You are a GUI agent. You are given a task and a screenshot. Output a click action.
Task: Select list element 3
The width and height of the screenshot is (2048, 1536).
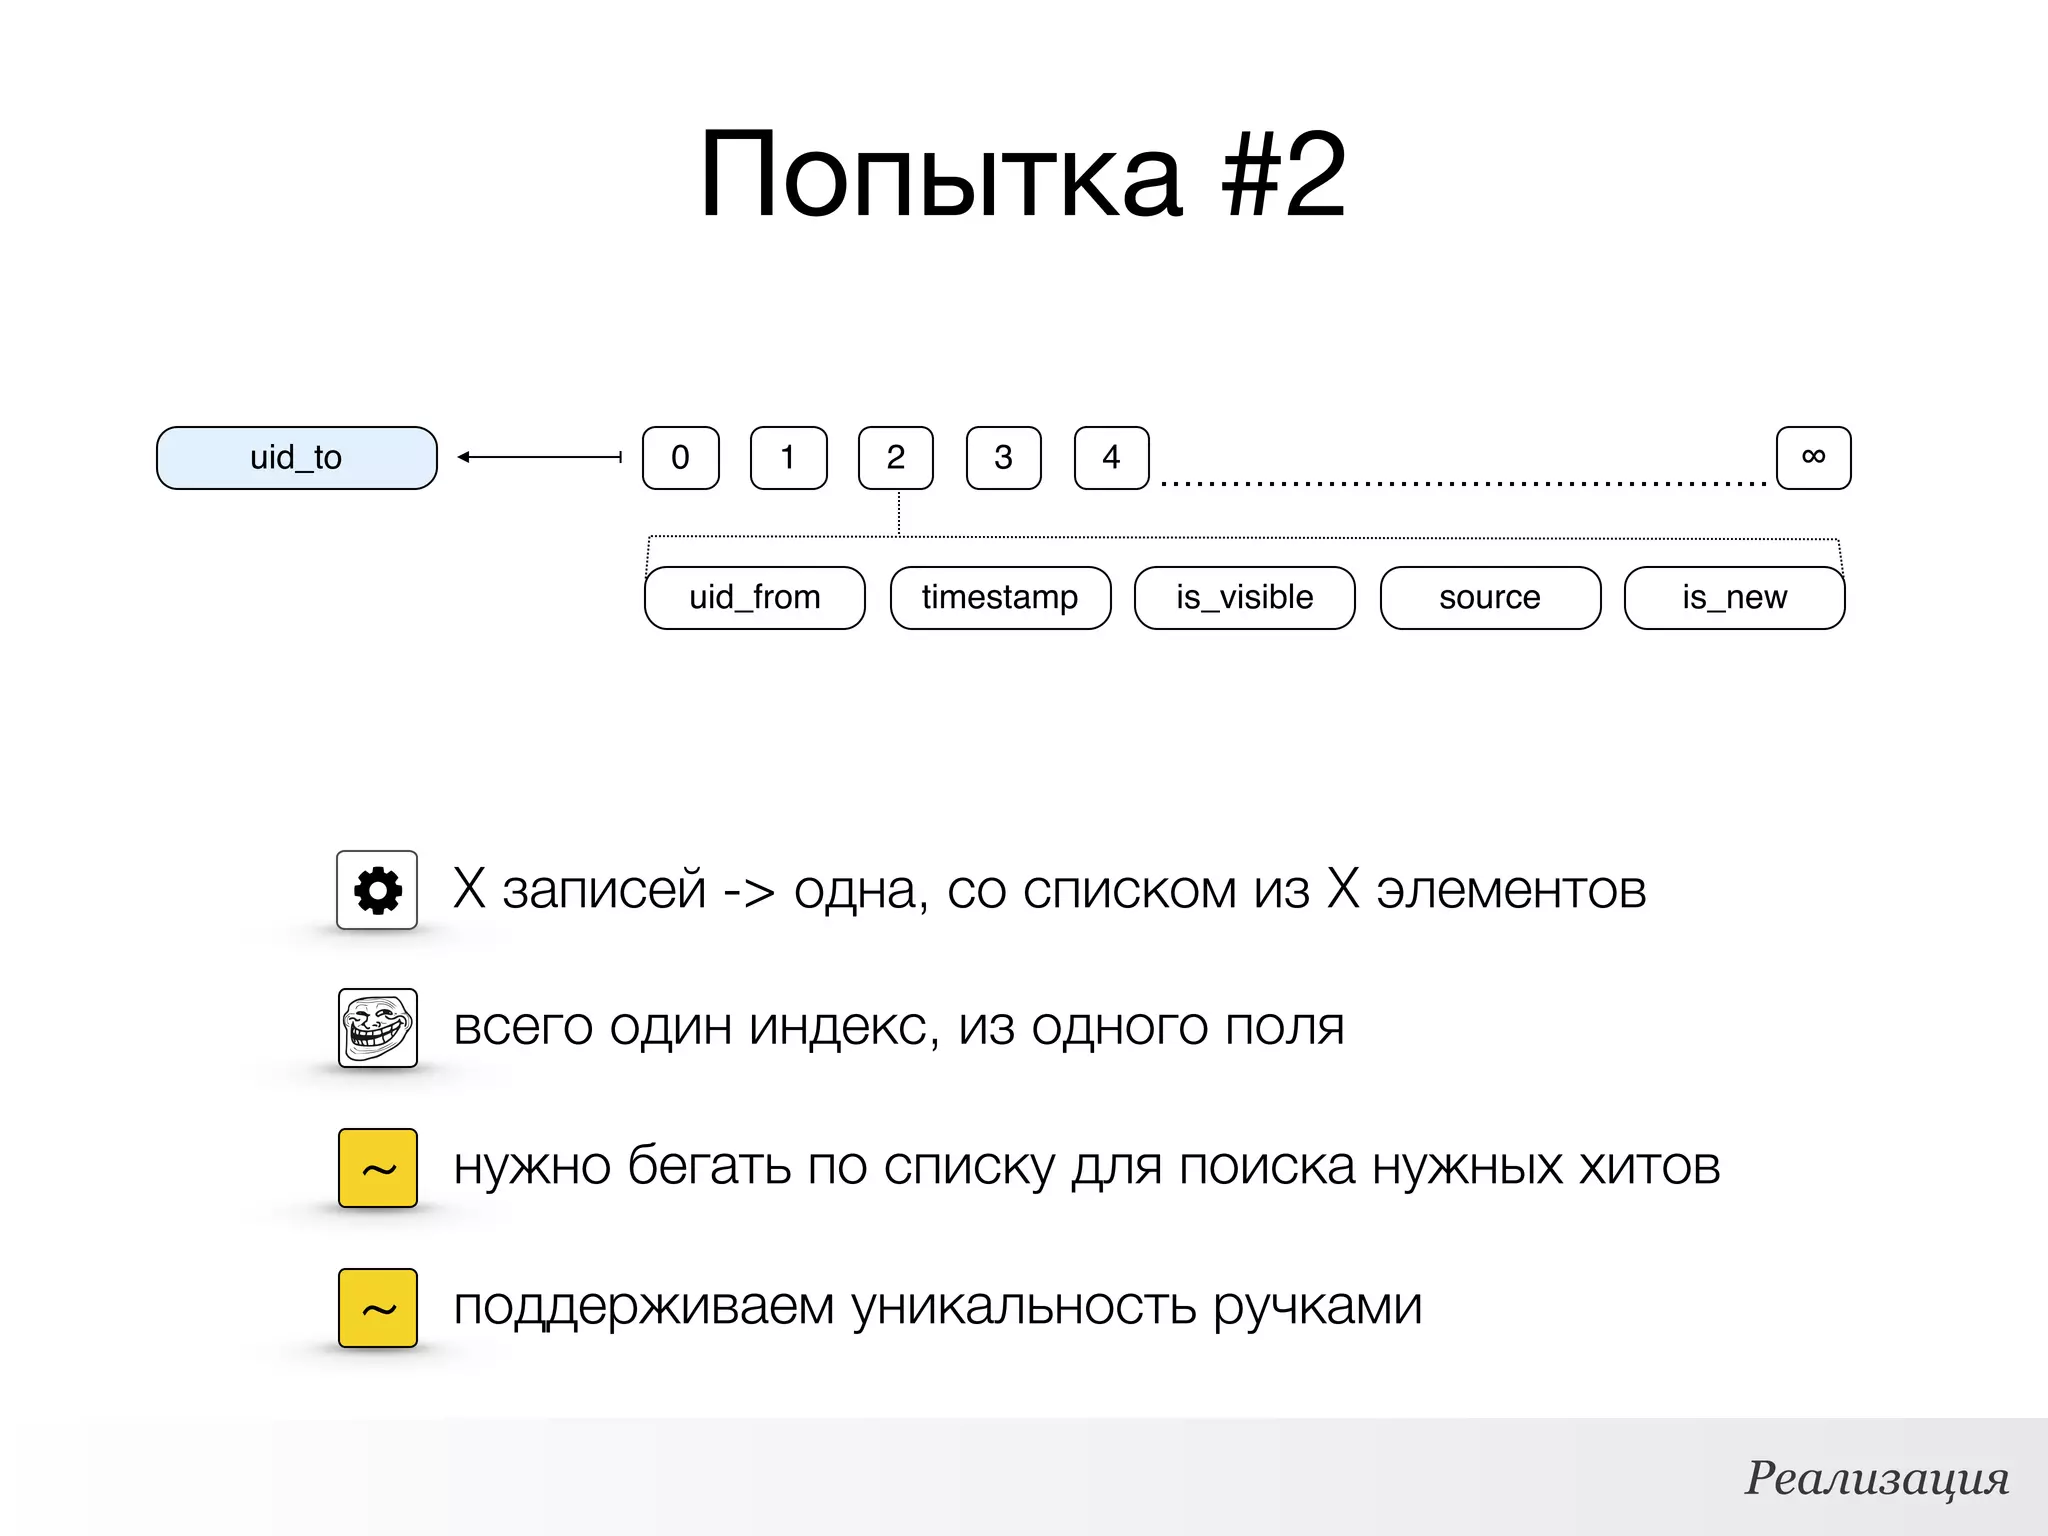(1004, 458)
